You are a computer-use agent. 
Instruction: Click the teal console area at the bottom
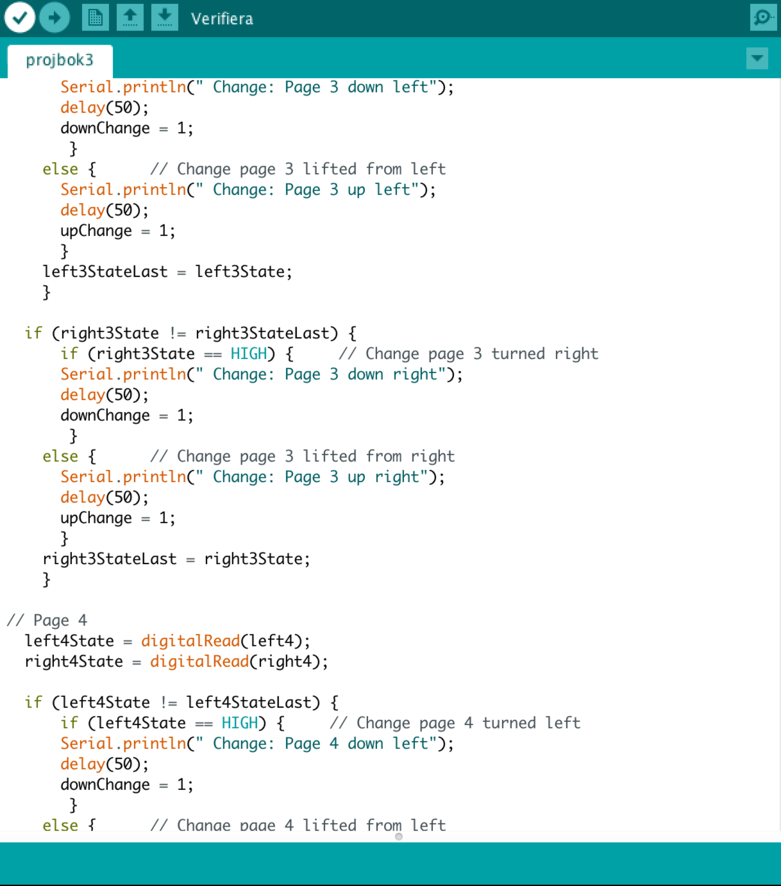(390, 863)
